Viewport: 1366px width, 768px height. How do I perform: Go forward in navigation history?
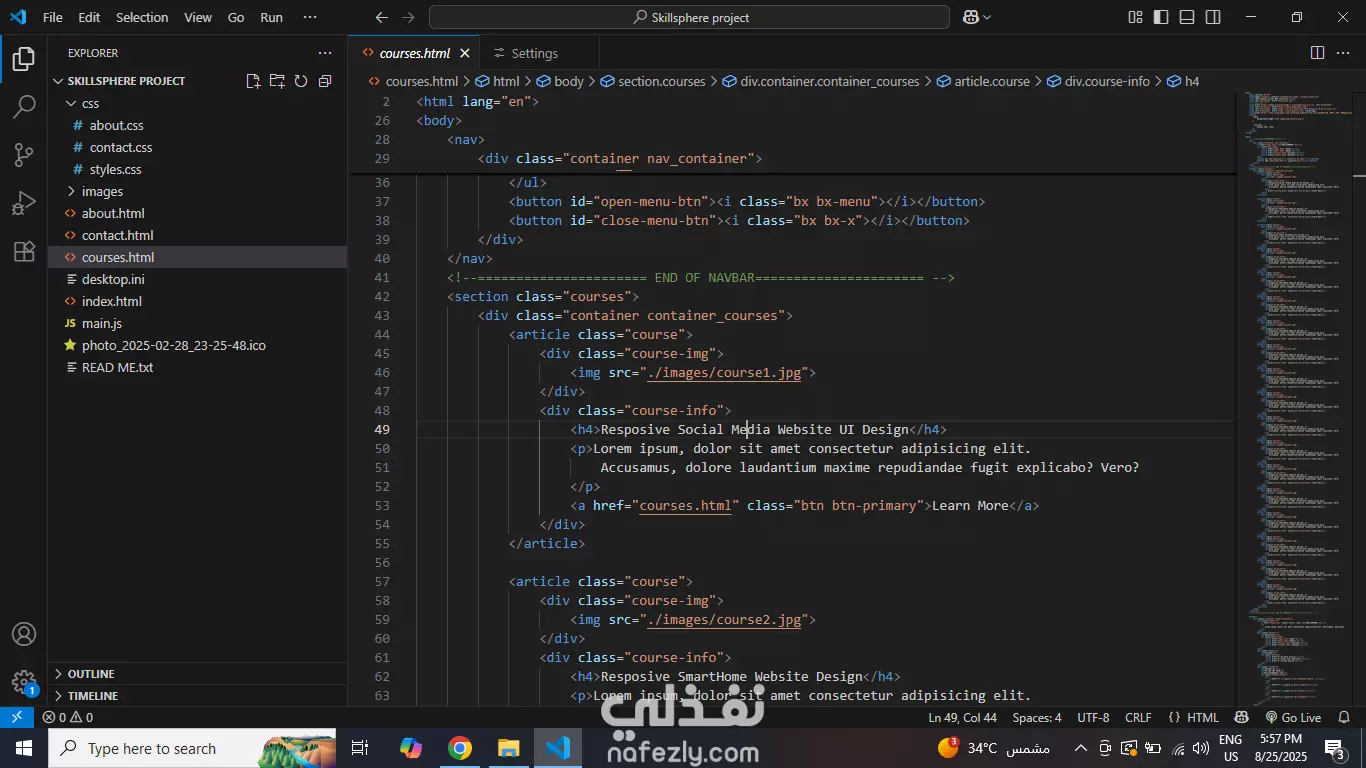(x=407, y=17)
